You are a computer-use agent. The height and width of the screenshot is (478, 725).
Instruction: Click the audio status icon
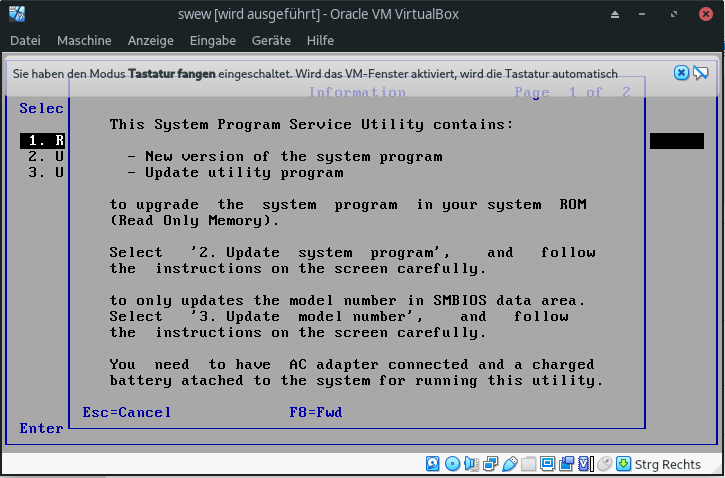coord(471,464)
